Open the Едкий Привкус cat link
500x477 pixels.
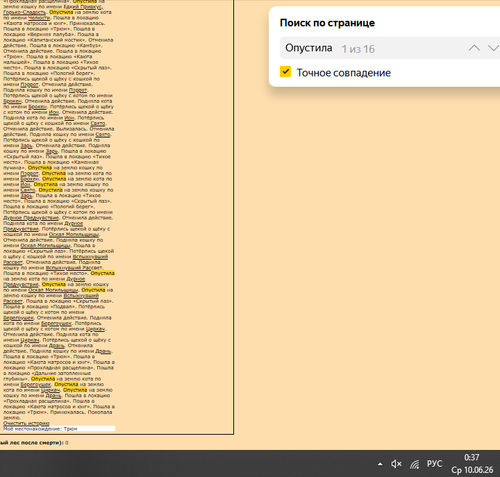pyautogui.click(x=82, y=7)
